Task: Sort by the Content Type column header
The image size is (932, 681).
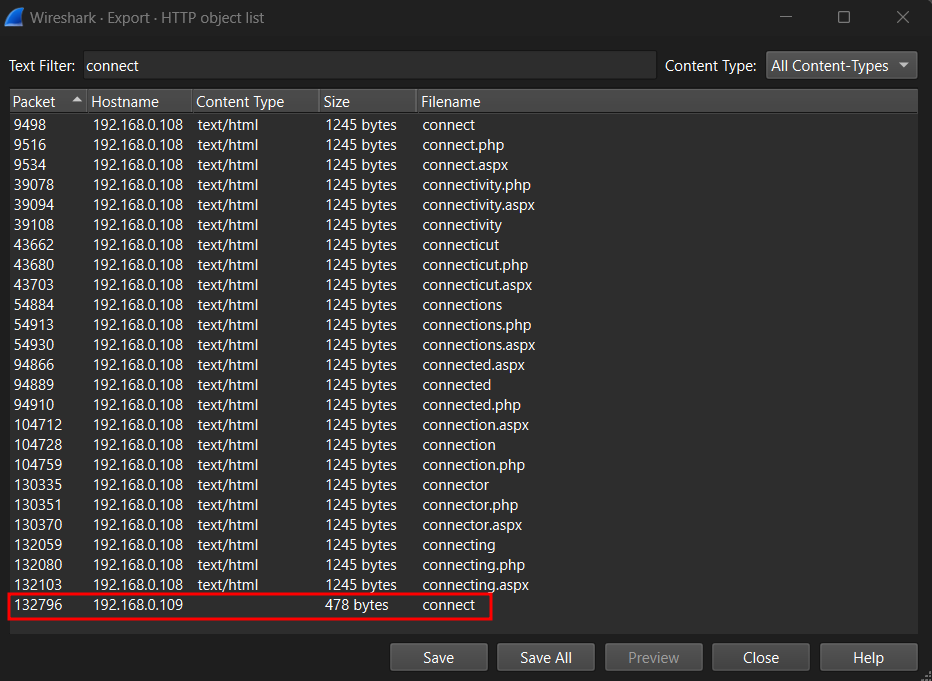Action: click(x=256, y=102)
